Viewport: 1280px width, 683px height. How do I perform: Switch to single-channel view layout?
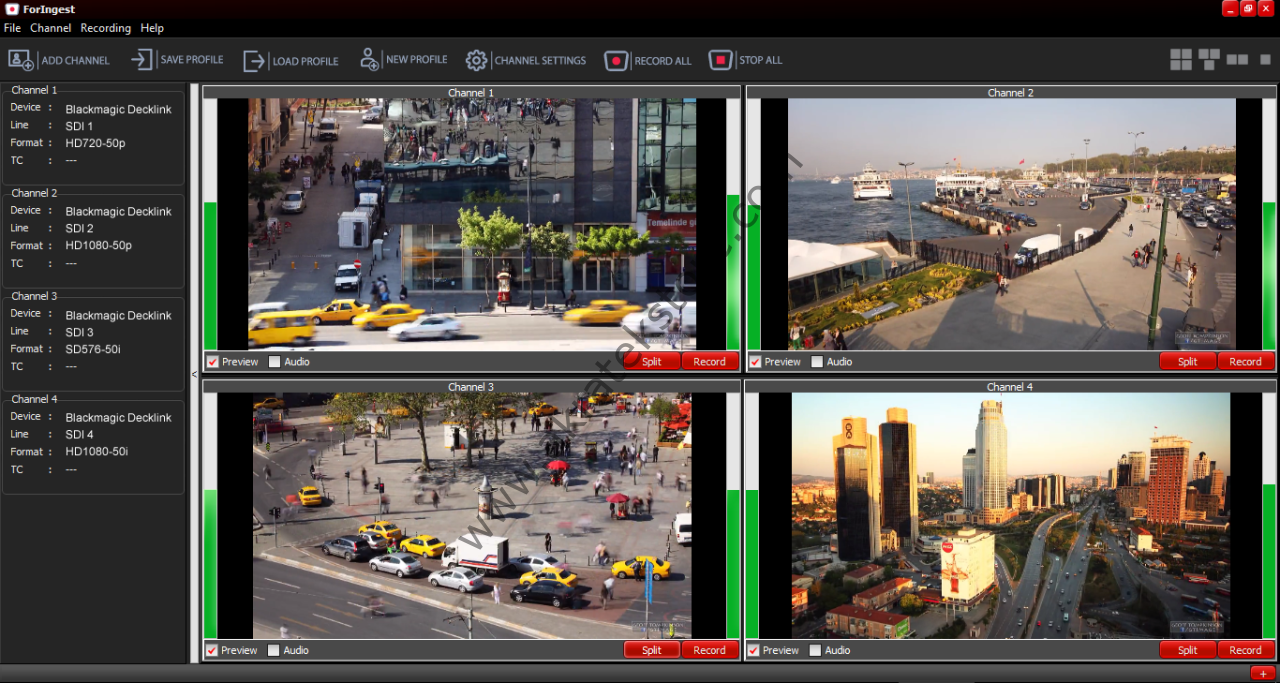point(1265,60)
